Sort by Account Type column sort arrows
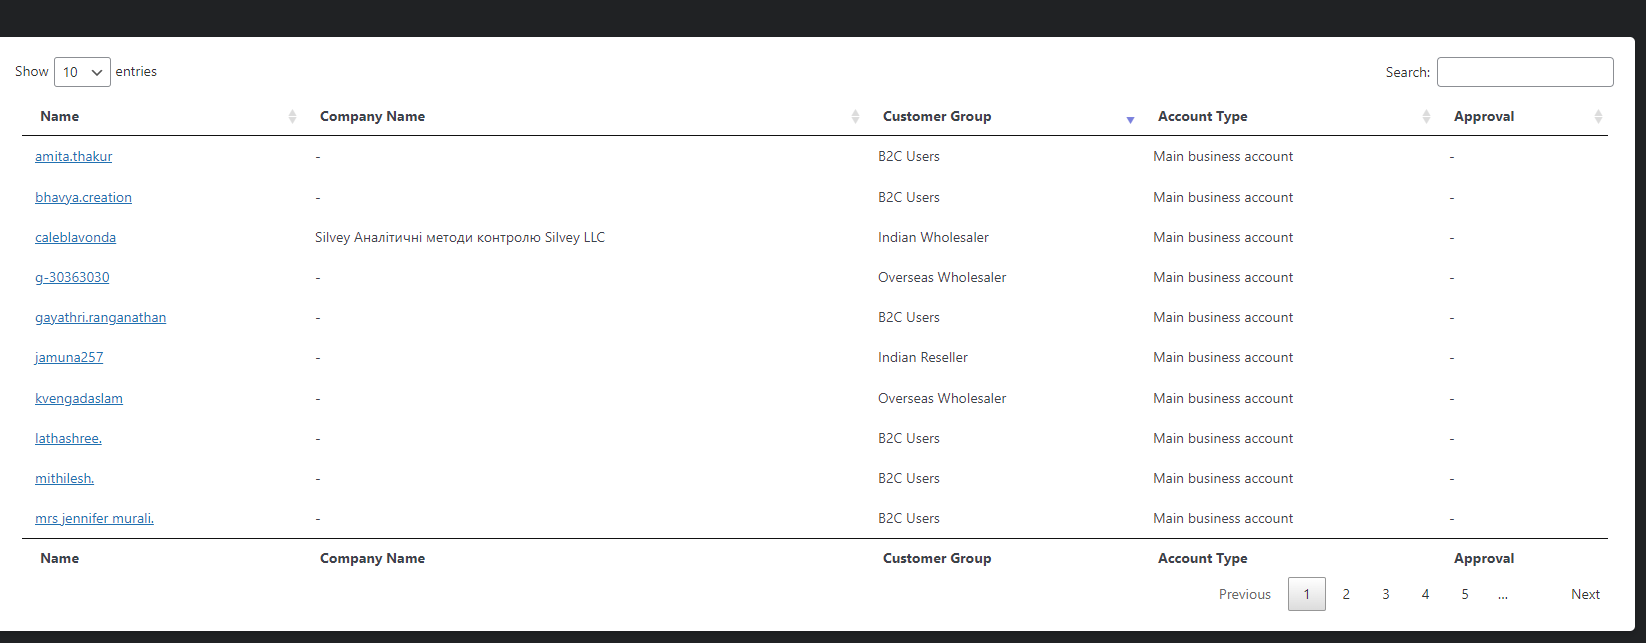 pyautogui.click(x=1426, y=117)
